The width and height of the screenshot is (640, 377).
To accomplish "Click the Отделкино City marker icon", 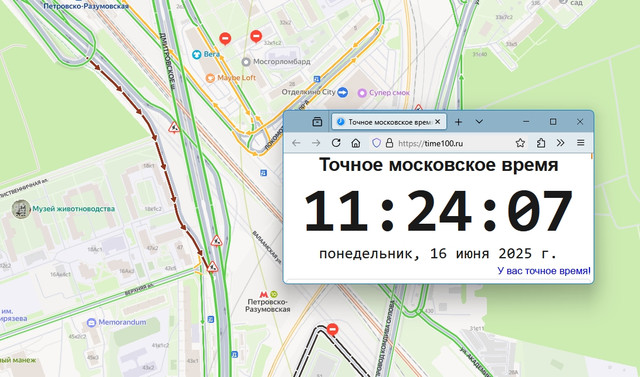I will (342, 92).
